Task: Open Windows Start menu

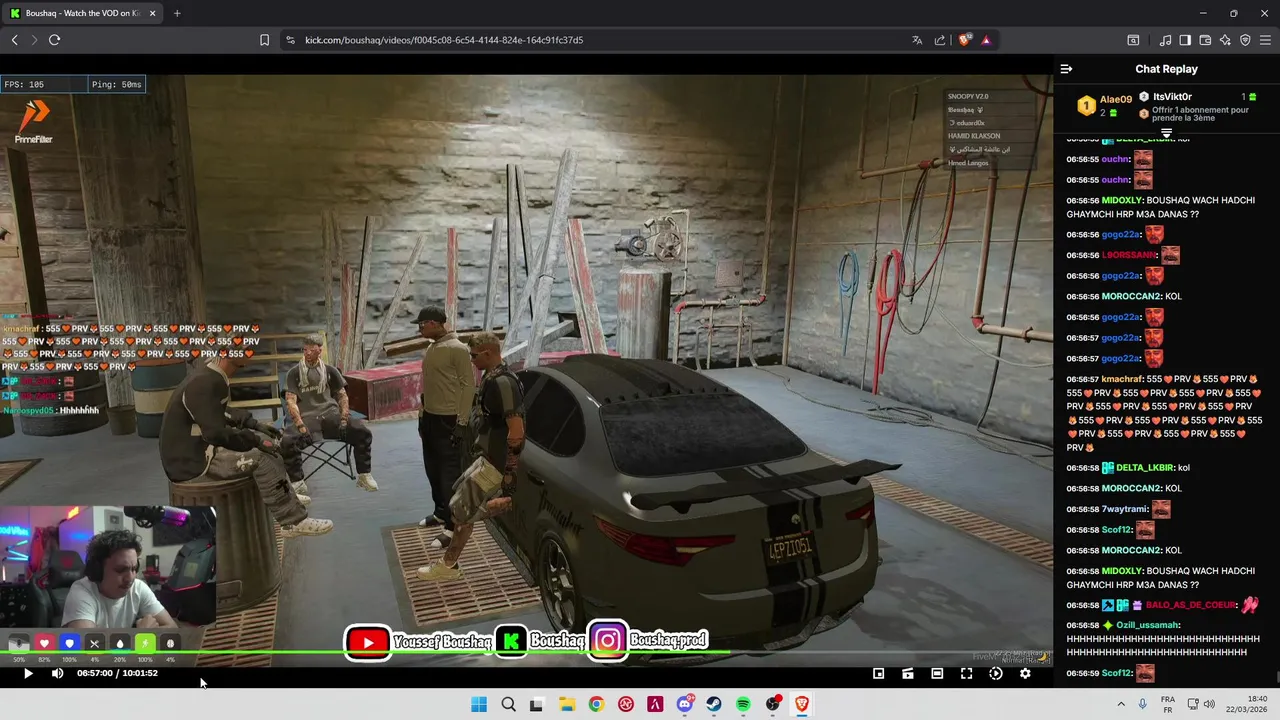Action: coord(479,704)
